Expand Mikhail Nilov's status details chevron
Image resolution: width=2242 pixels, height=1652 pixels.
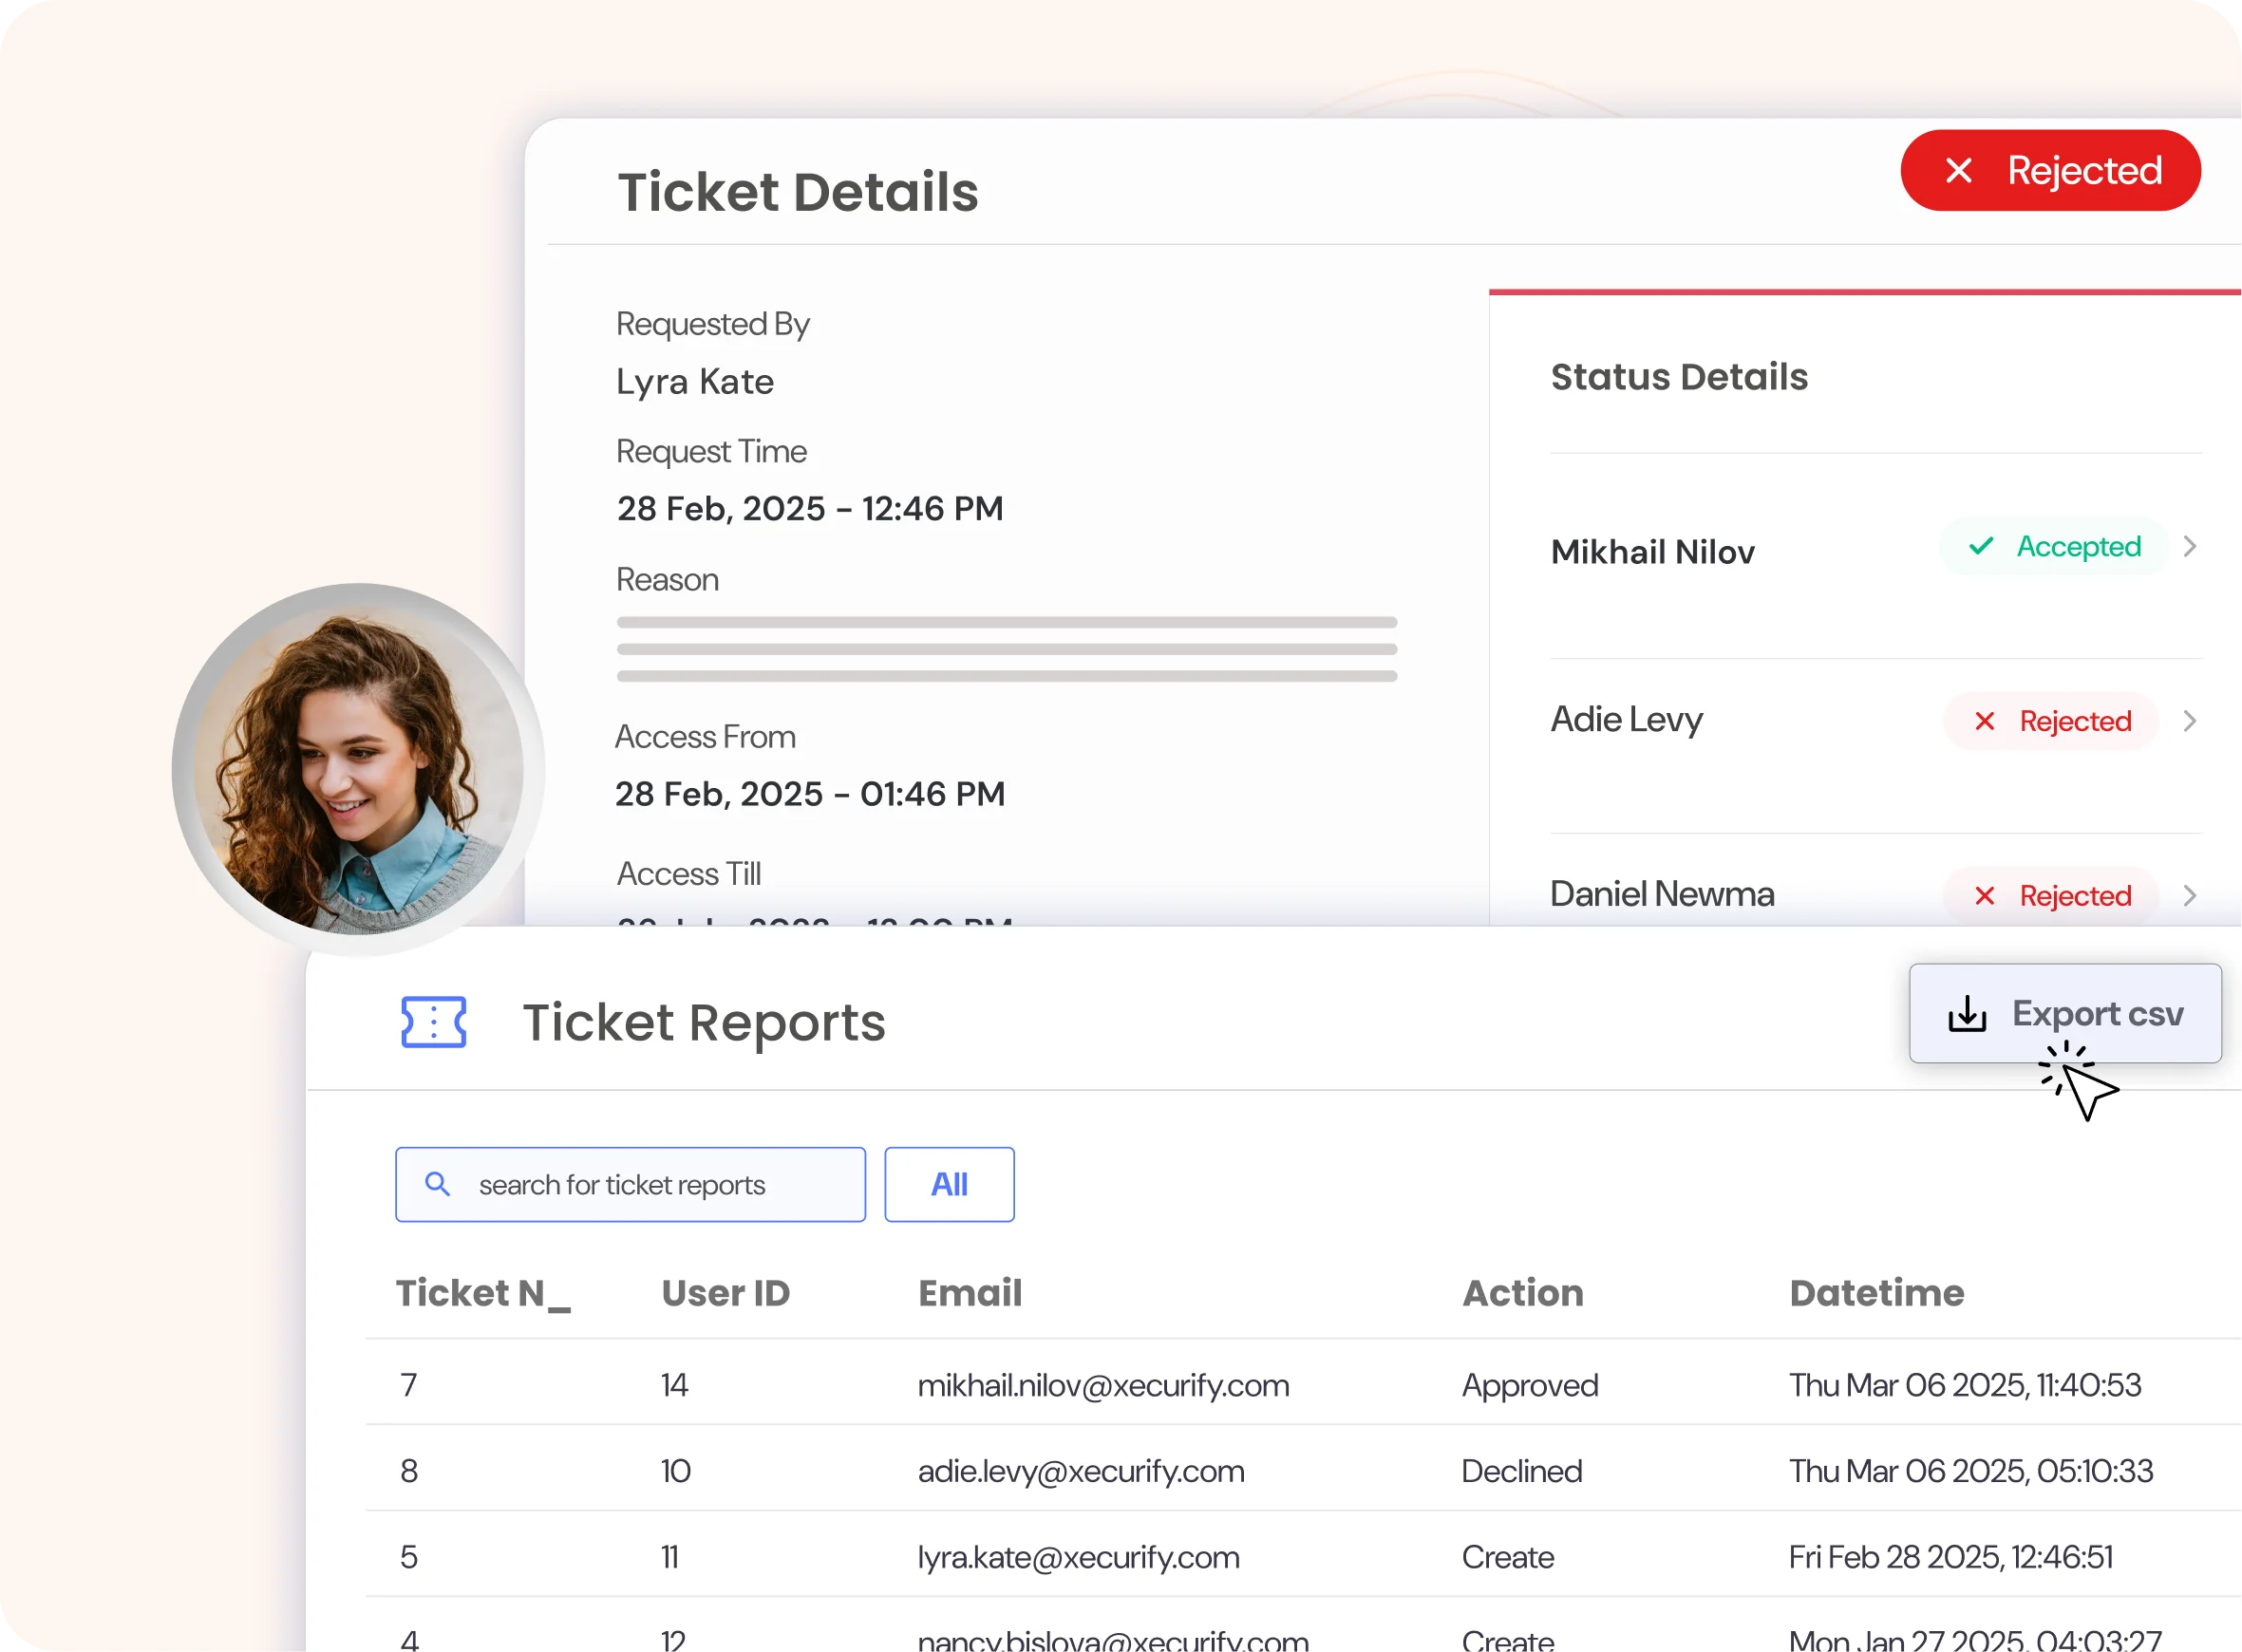[2191, 547]
